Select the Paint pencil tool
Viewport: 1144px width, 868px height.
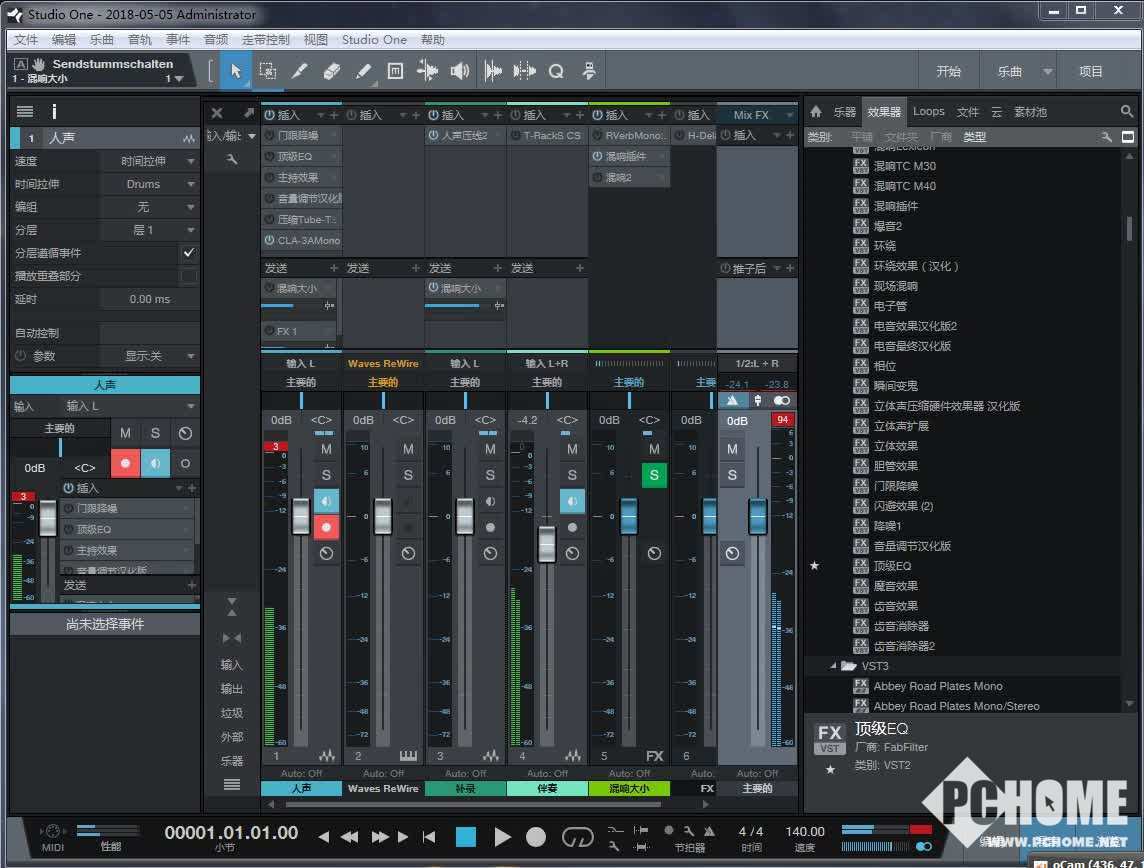coord(363,71)
